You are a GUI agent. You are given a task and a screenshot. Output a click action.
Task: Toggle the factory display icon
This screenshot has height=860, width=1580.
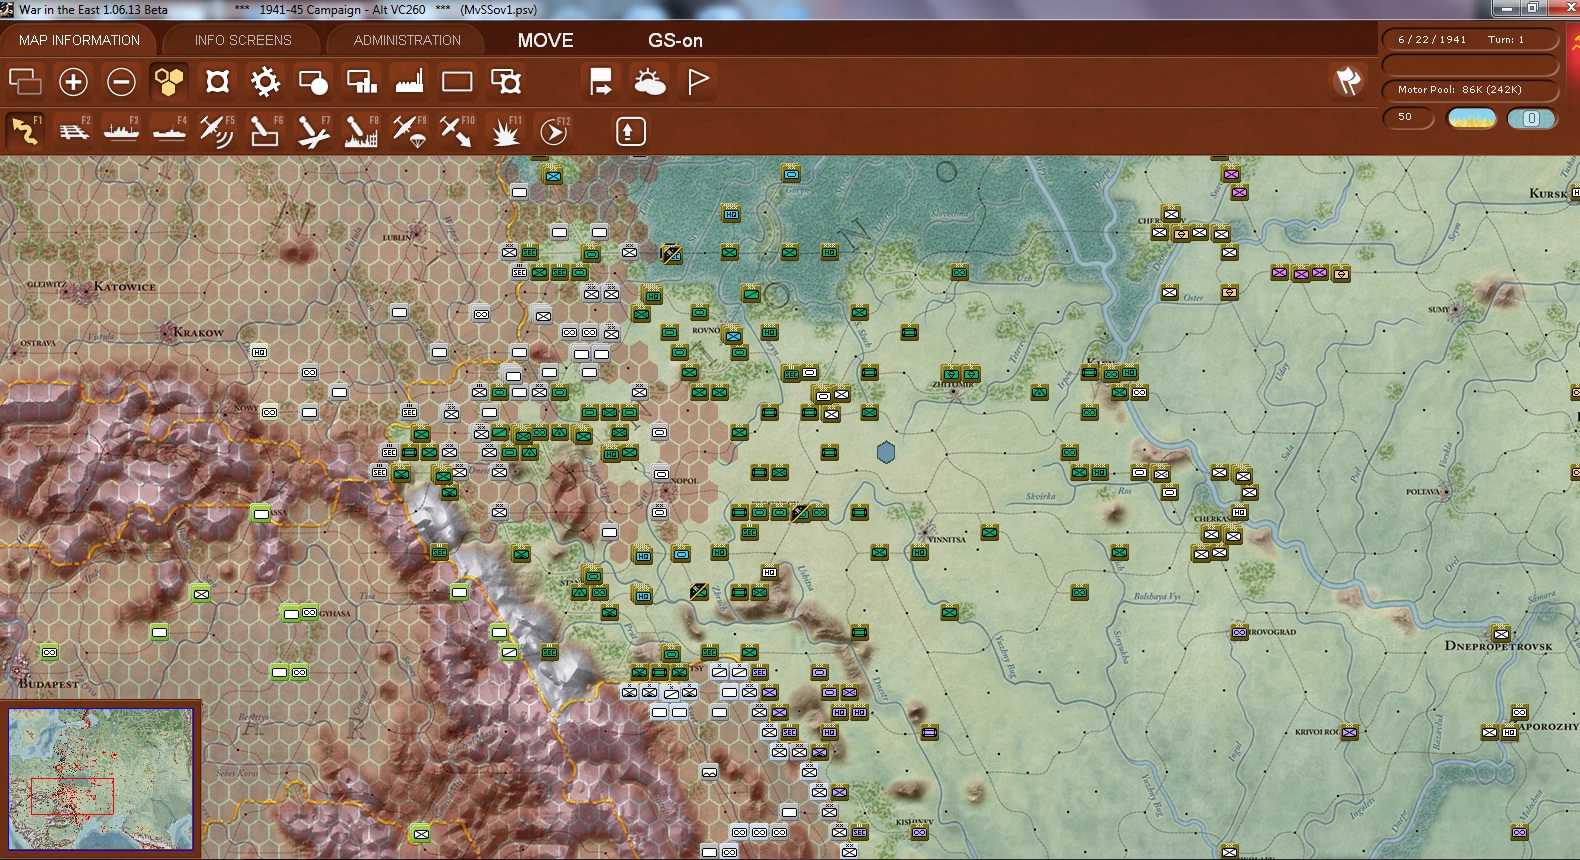click(409, 81)
